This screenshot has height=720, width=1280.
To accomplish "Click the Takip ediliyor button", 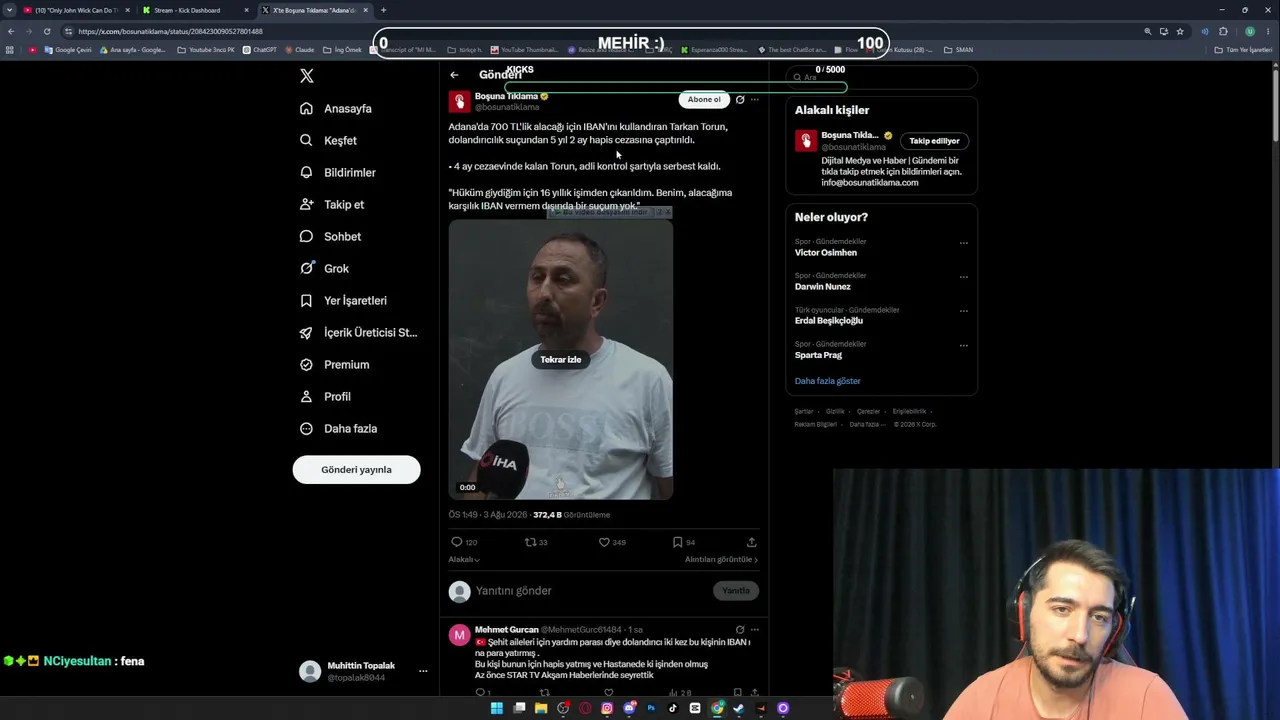I will click(934, 141).
